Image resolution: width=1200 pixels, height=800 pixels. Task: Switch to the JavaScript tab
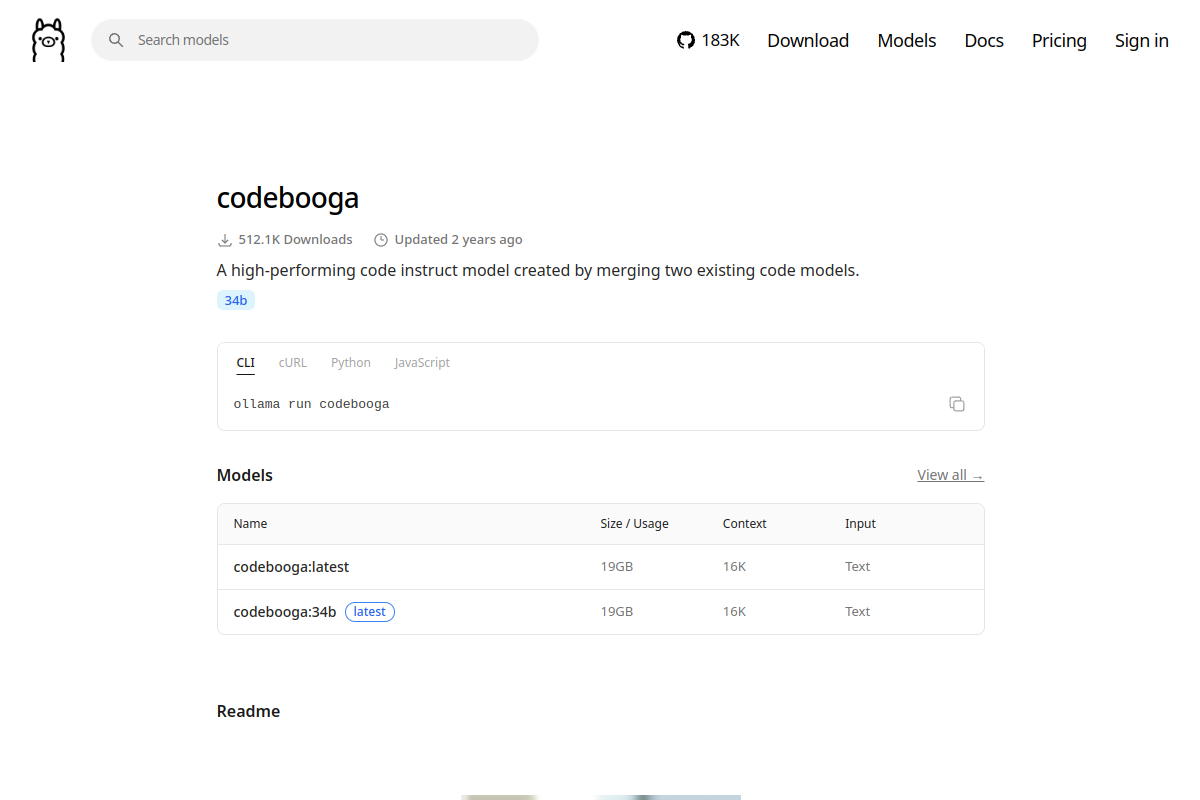tap(422, 363)
